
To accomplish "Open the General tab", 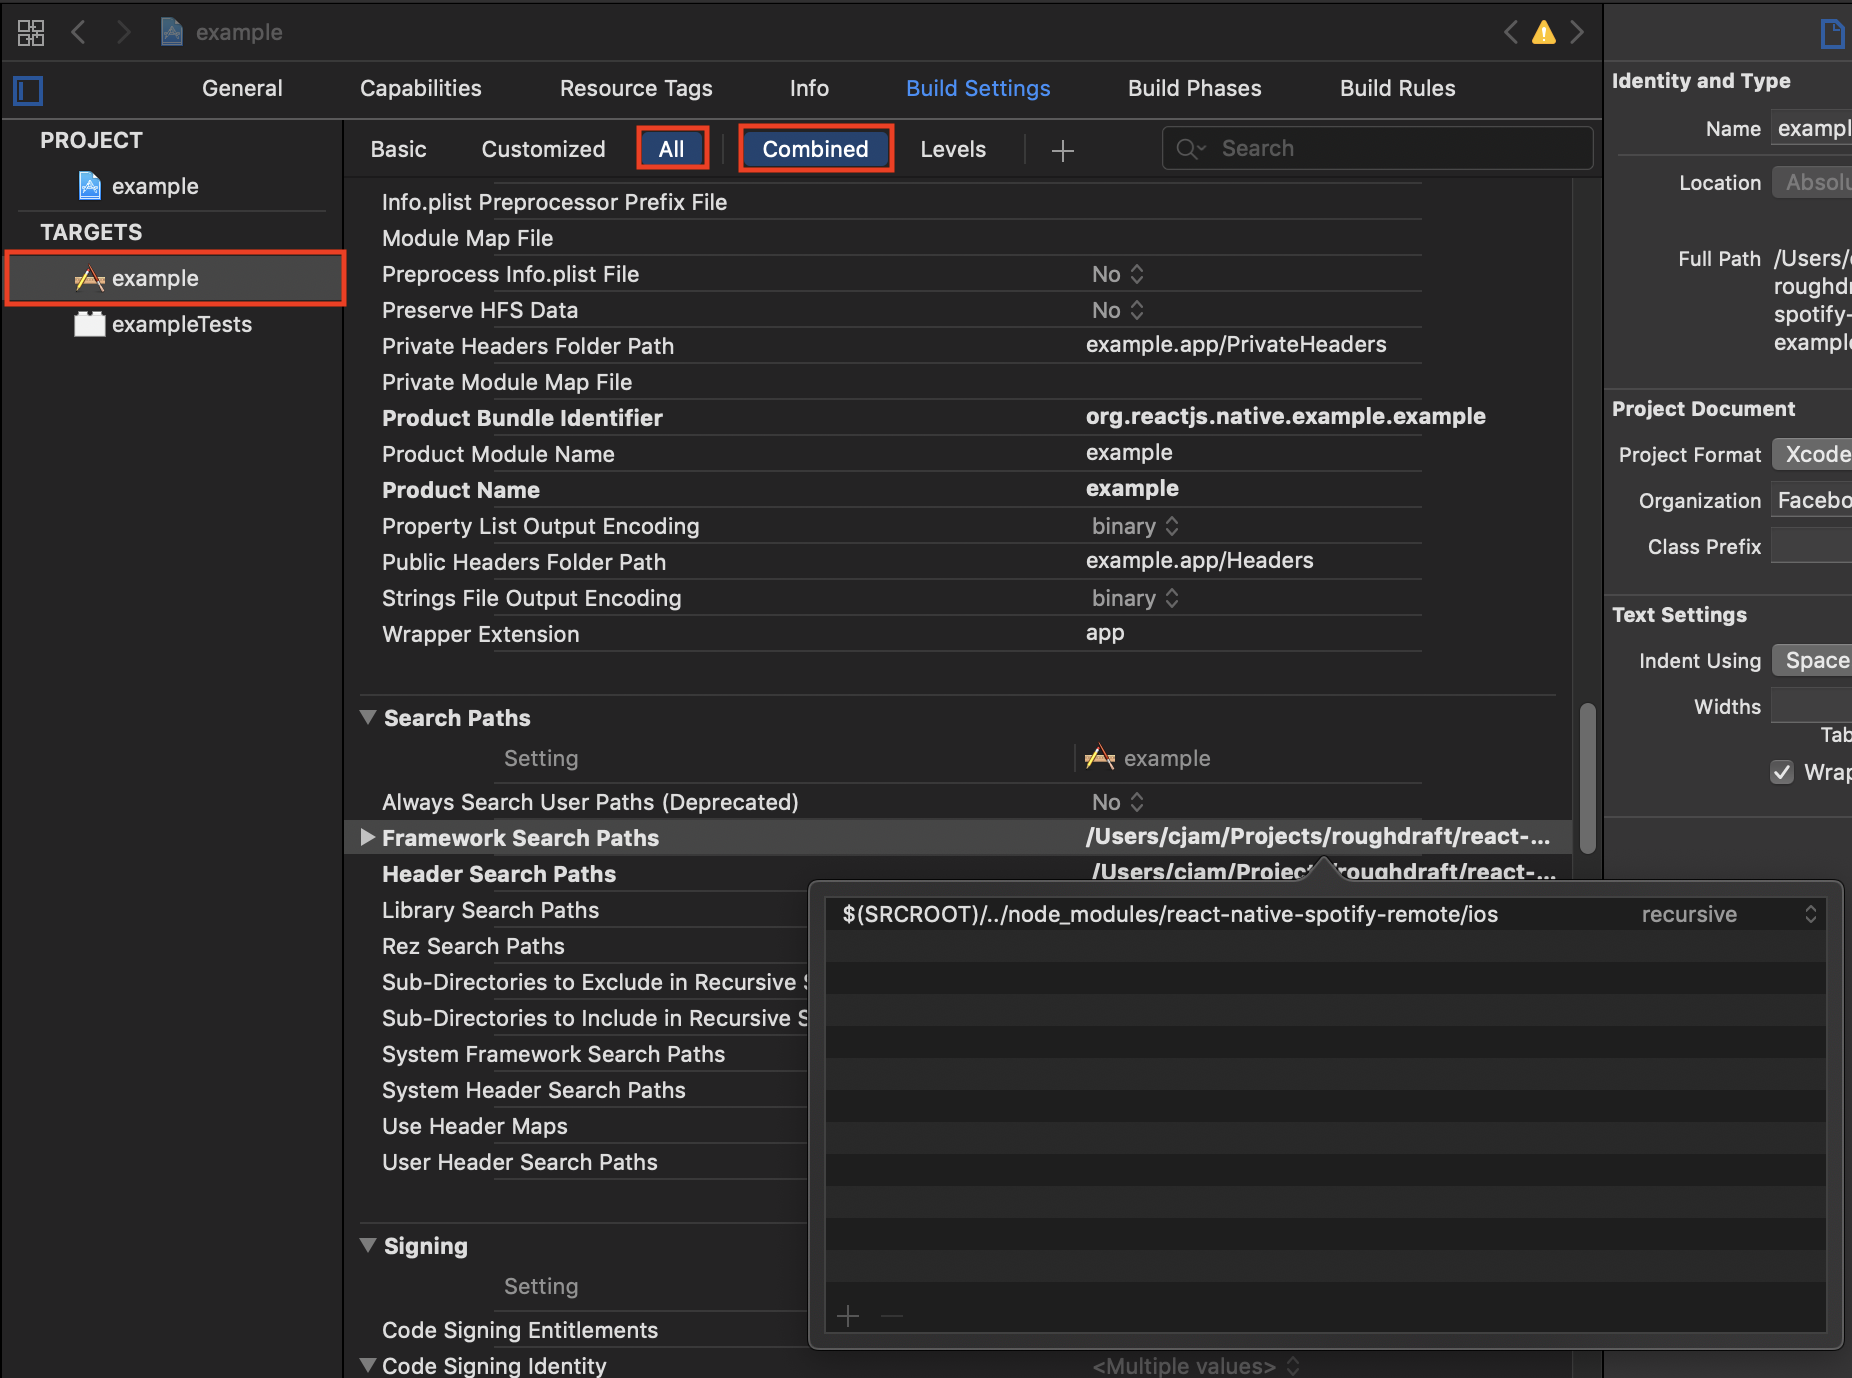I will [242, 88].
